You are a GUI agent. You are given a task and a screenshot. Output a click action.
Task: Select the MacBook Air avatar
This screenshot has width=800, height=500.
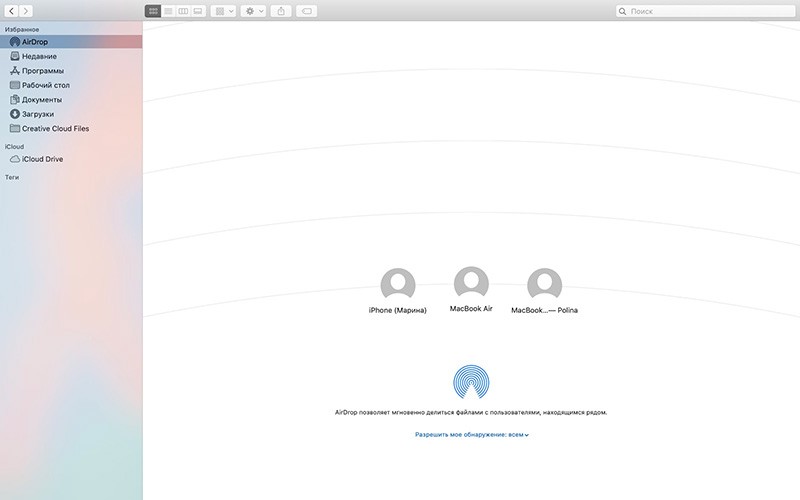point(471,282)
